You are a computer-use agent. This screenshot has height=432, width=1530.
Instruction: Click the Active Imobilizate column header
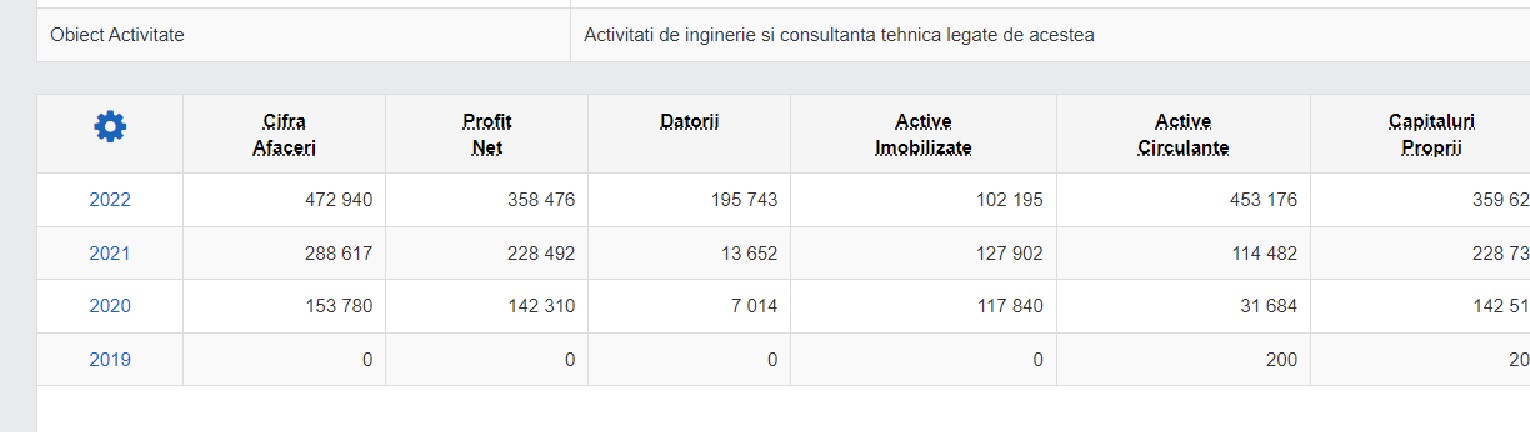(x=923, y=135)
